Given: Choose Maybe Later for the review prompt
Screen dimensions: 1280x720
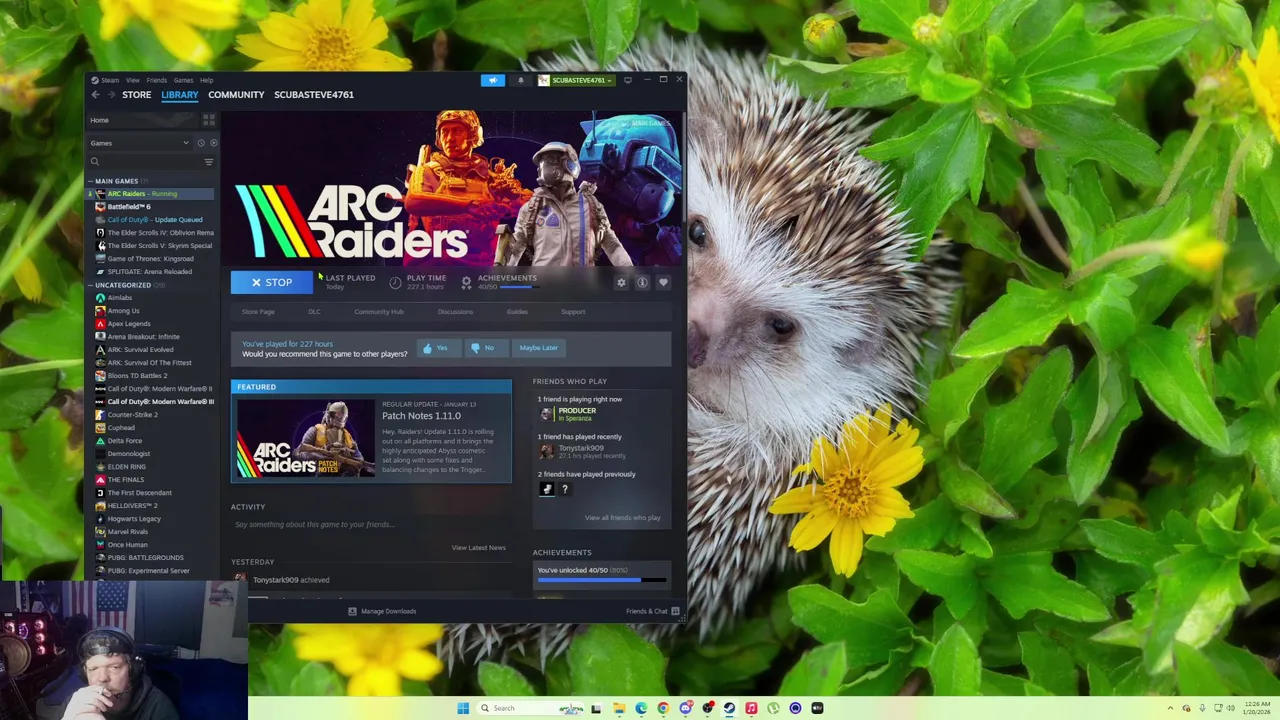Looking at the screenshot, I should pos(538,348).
